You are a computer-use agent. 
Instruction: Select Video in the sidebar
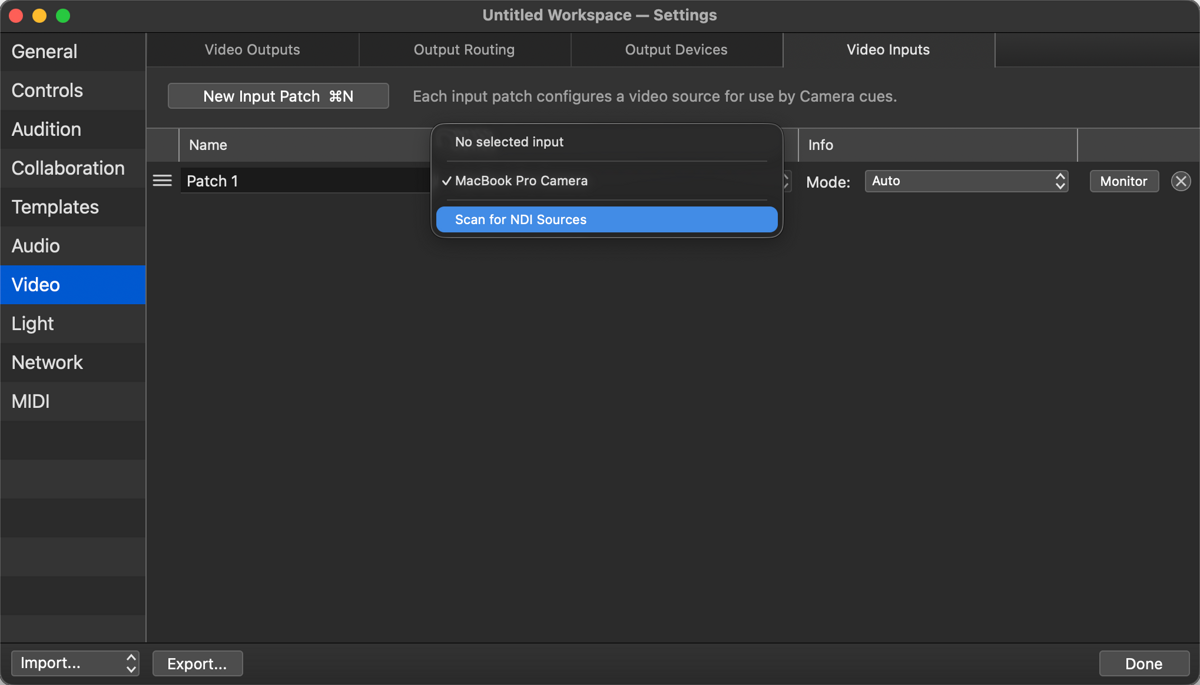(73, 285)
